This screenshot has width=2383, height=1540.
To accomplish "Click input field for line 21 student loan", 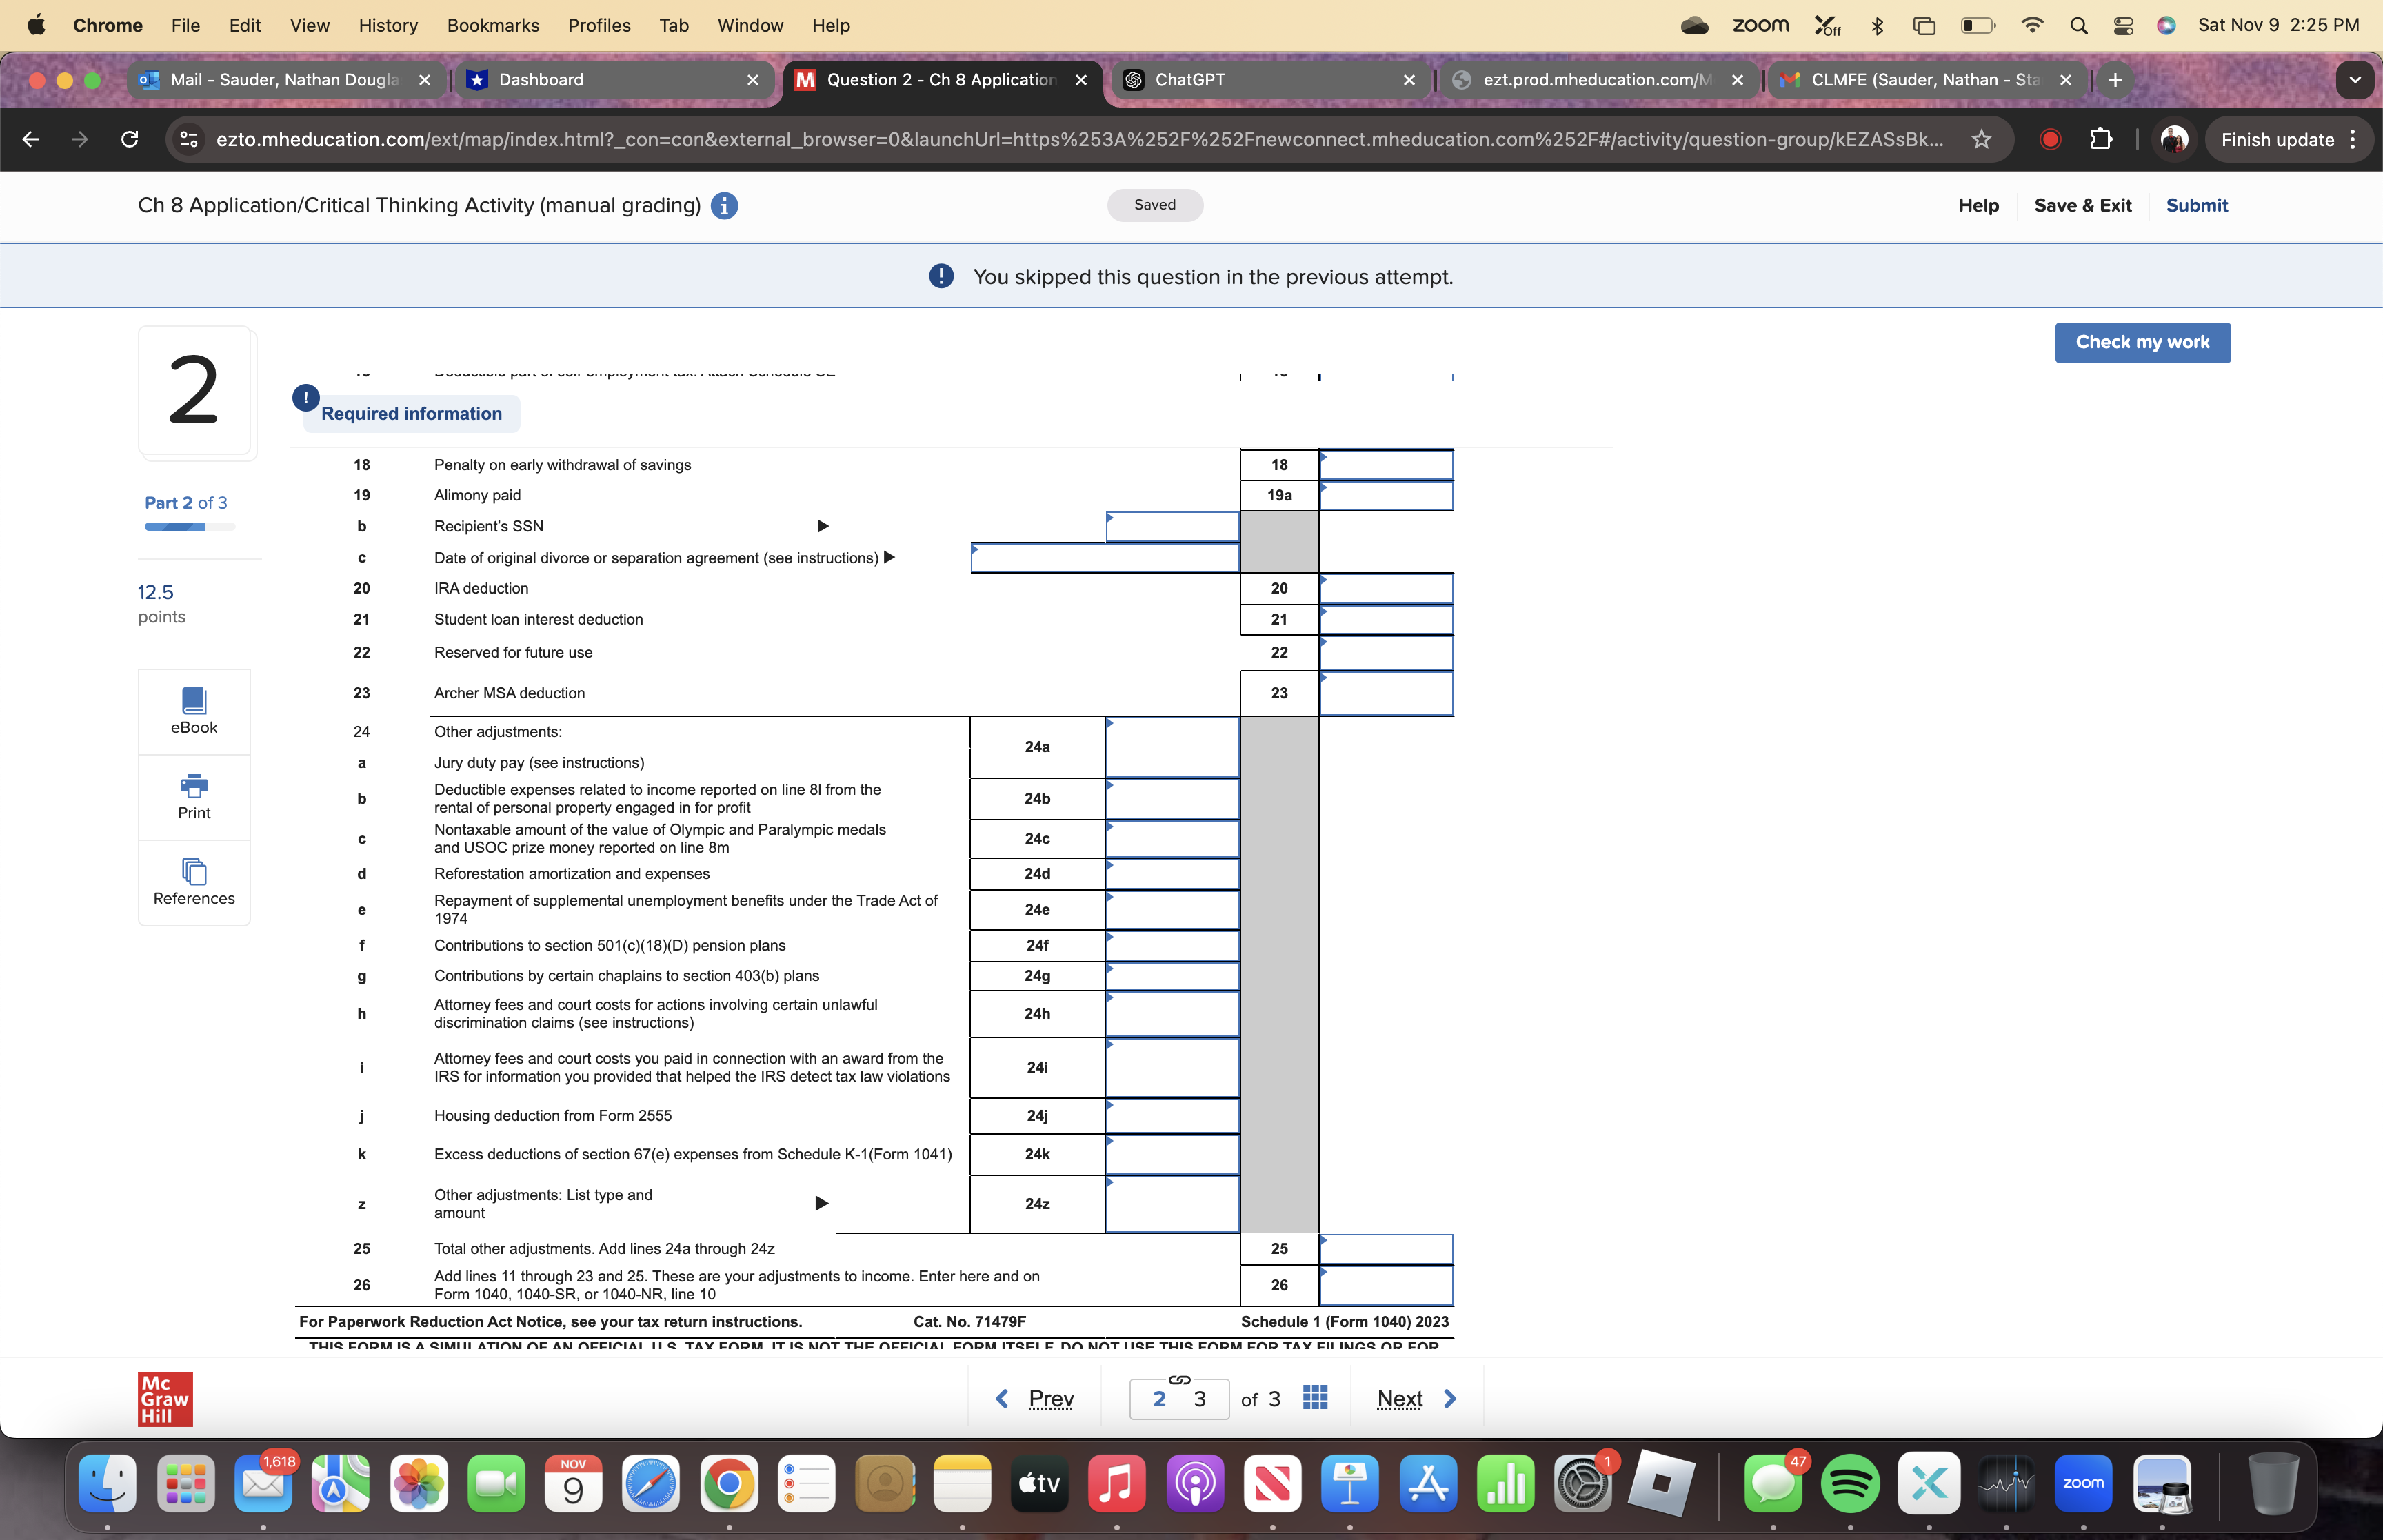I will click(x=1381, y=620).
